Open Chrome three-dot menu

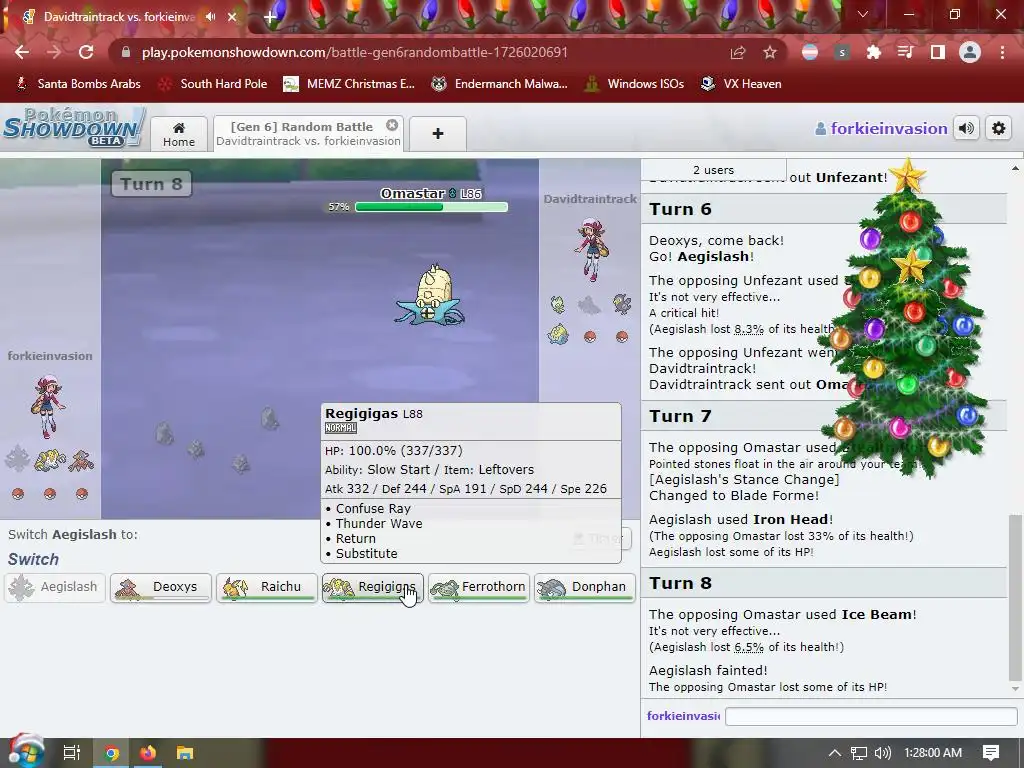(1002, 52)
